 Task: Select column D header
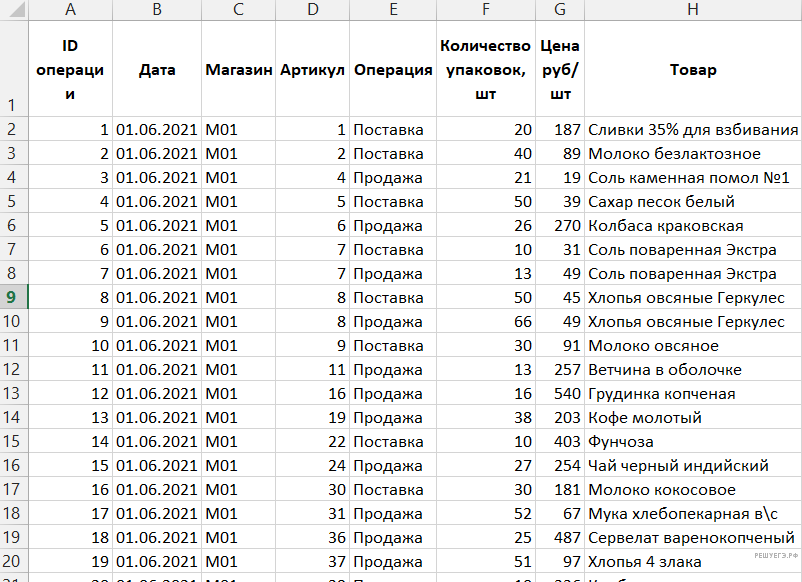coord(312,10)
